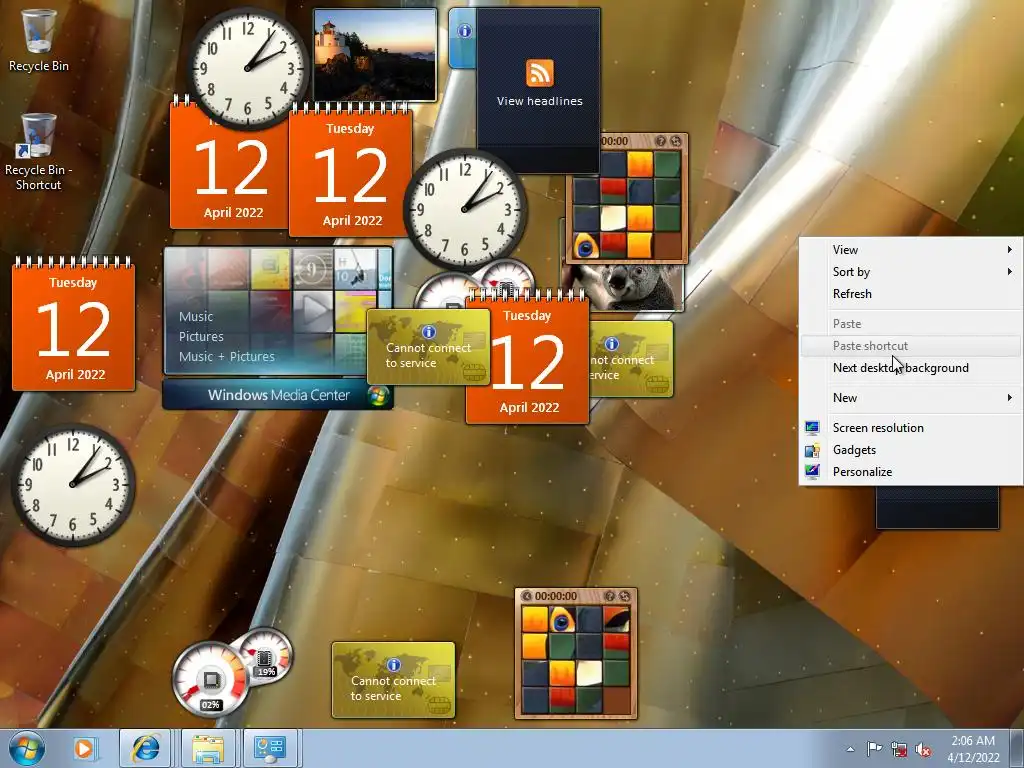Click the greyed Paste entry in the context menu
Image resolution: width=1024 pixels, height=768 pixels.
[912, 324]
